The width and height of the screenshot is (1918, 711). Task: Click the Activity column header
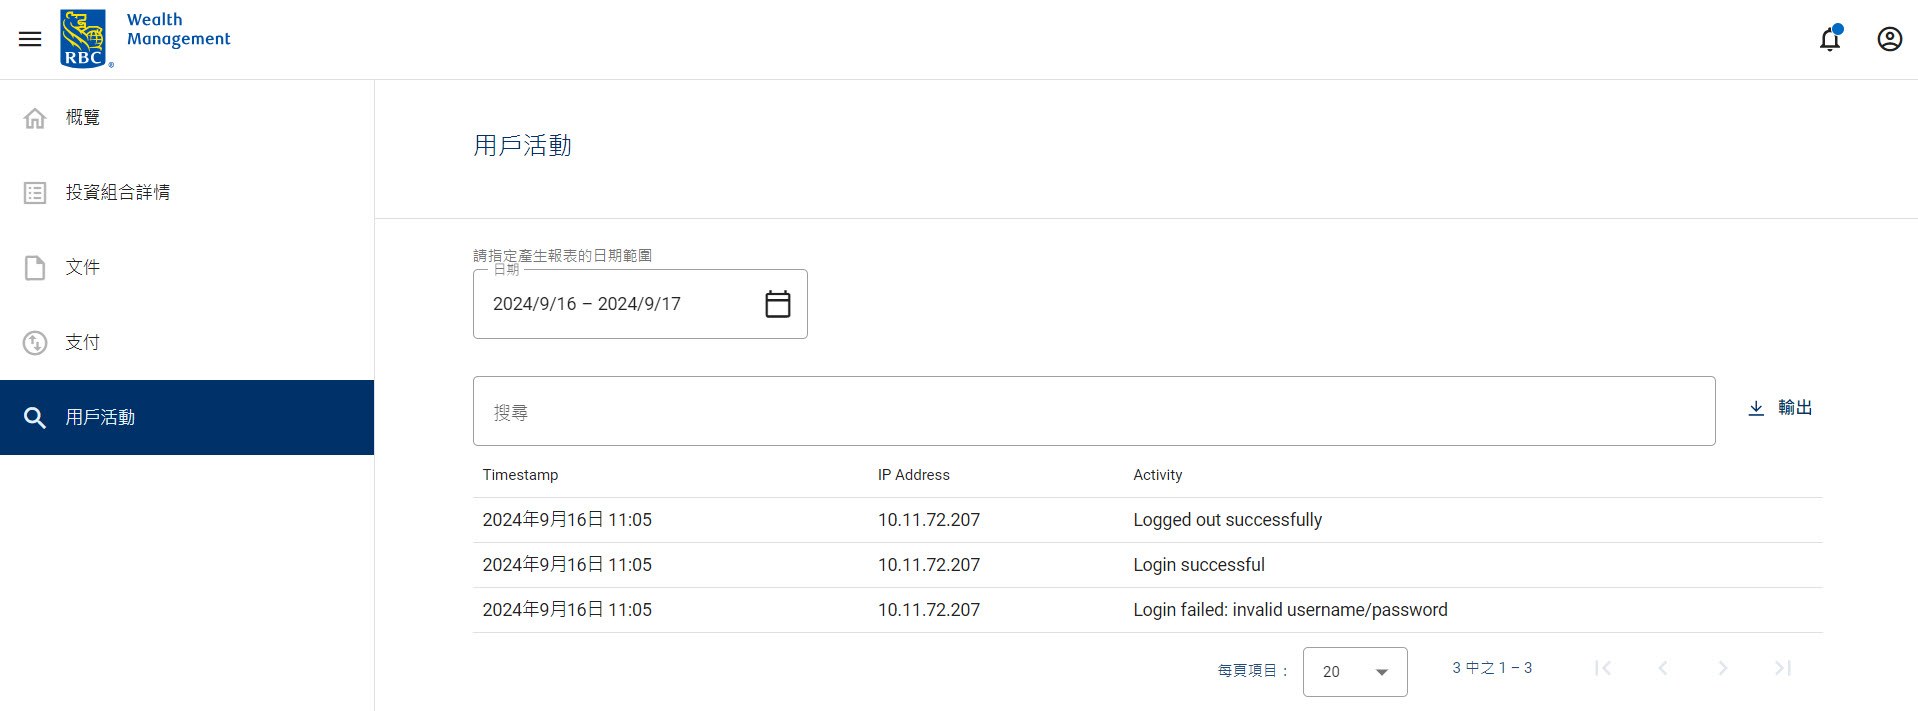[1157, 475]
